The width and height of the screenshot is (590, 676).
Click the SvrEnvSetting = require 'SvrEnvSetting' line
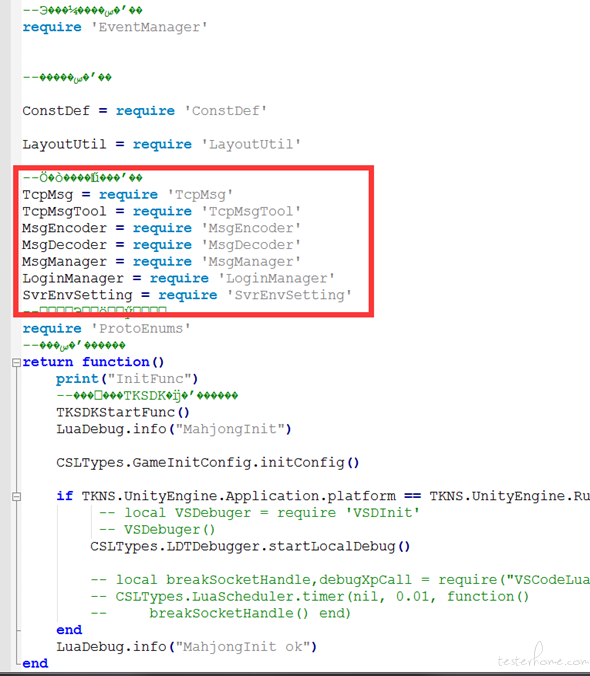click(187, 295)
